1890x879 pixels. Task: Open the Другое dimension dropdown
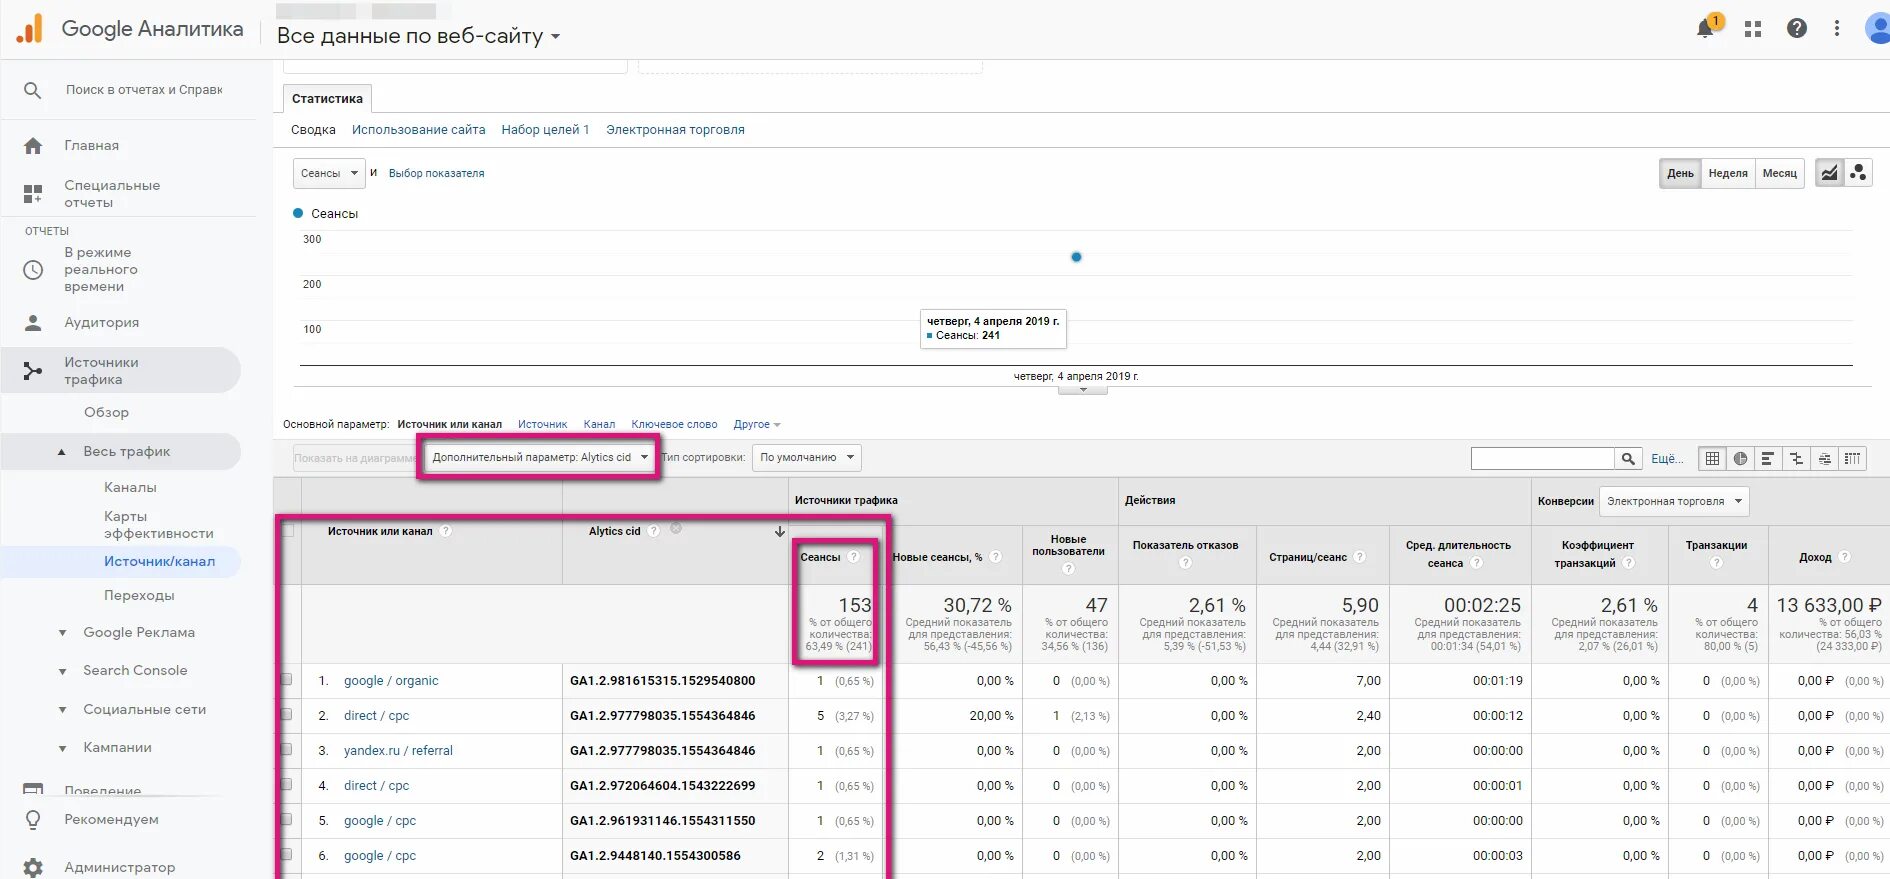coord(756,424)
